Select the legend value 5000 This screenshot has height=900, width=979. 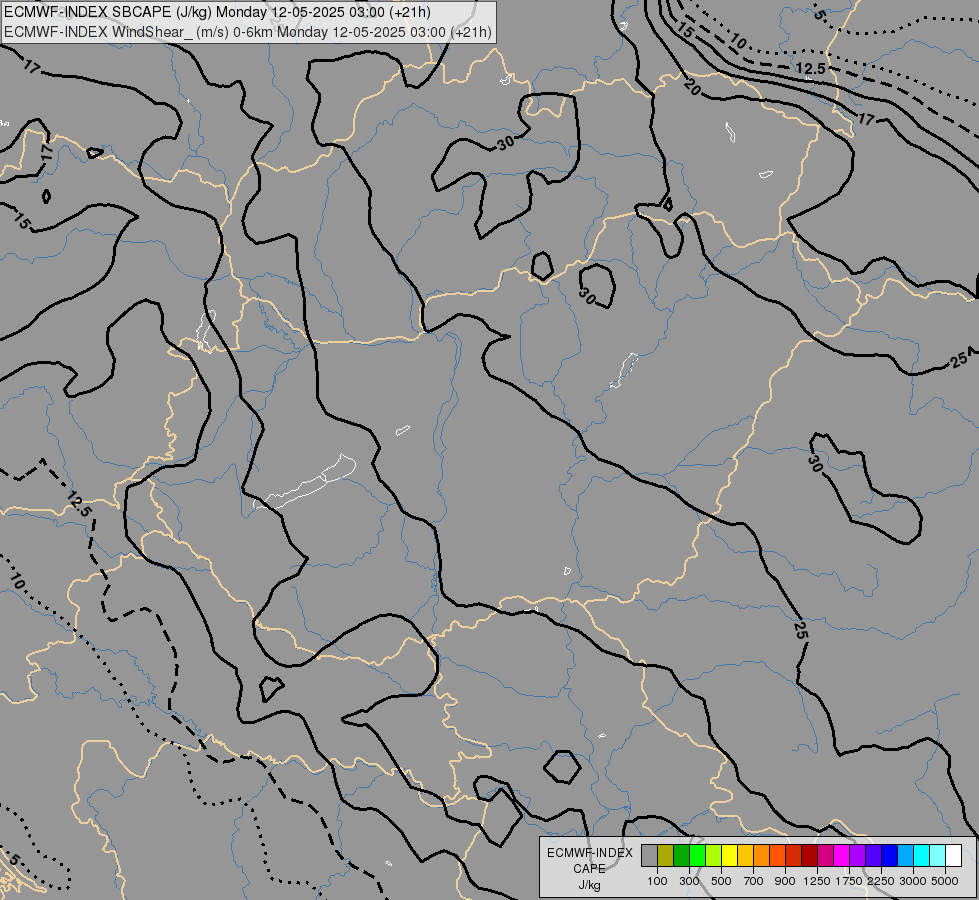(945, 881)
